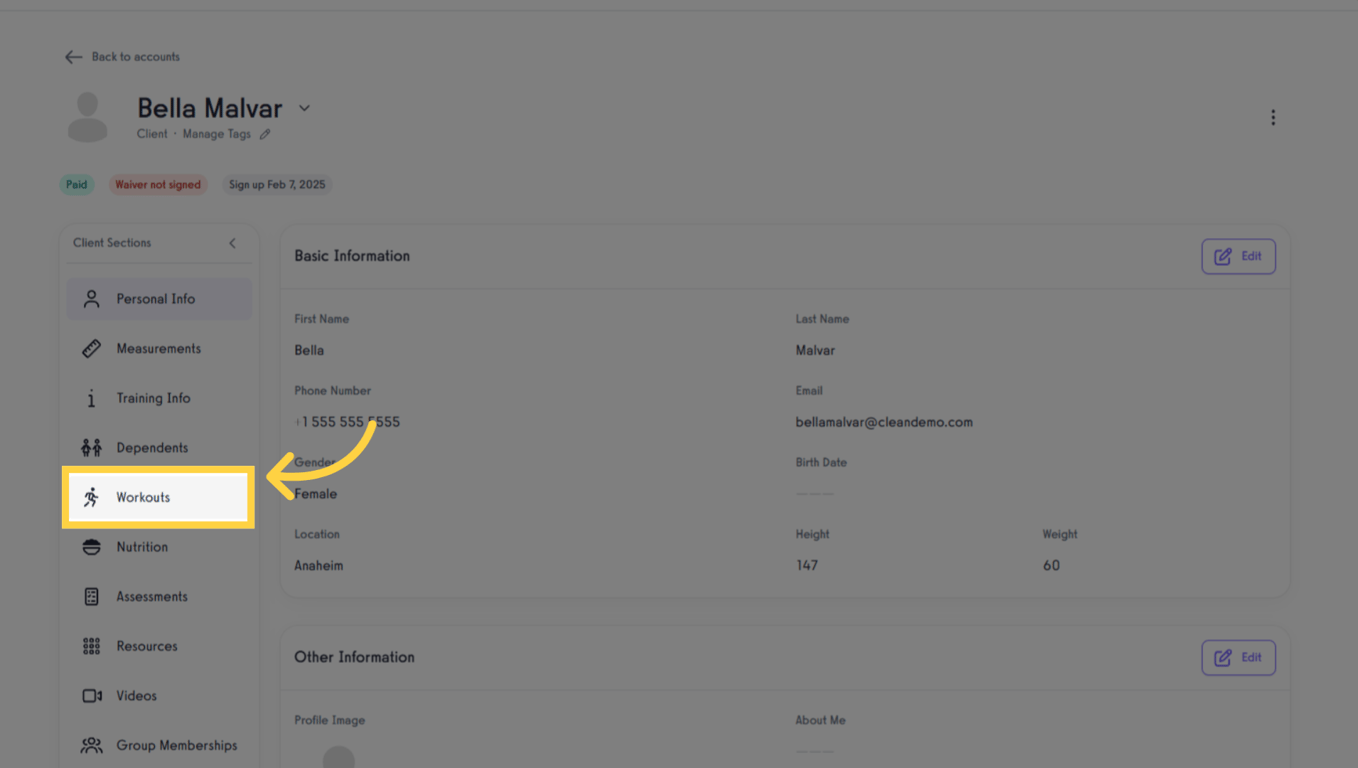Screen dimensions: 1358x768
Task: Click the Nutrition bowl icon
Action: [x=91, y=547]
